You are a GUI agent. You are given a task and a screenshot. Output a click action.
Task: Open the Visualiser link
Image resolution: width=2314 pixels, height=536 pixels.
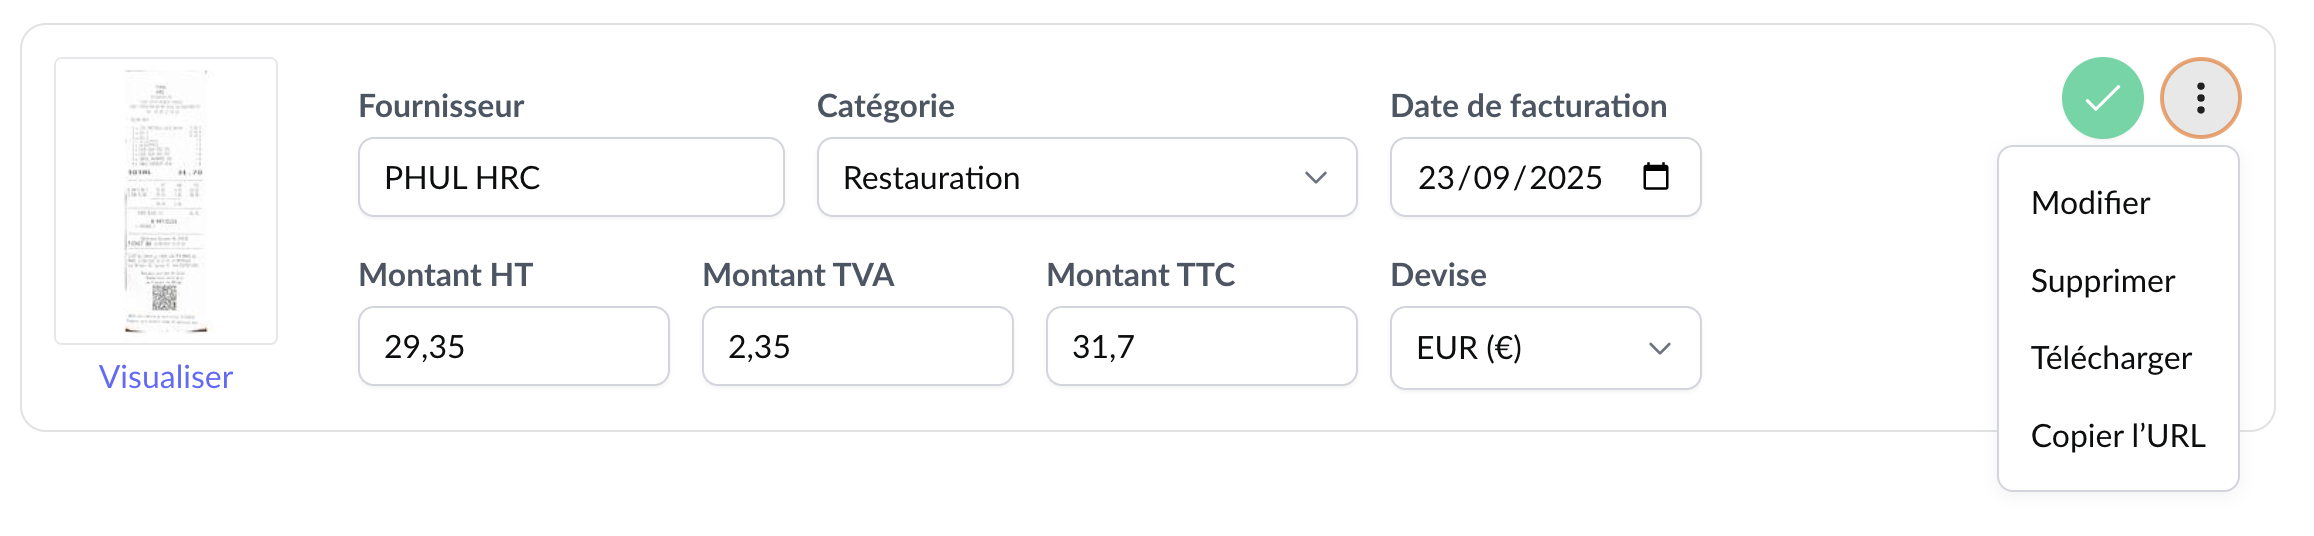166,377
